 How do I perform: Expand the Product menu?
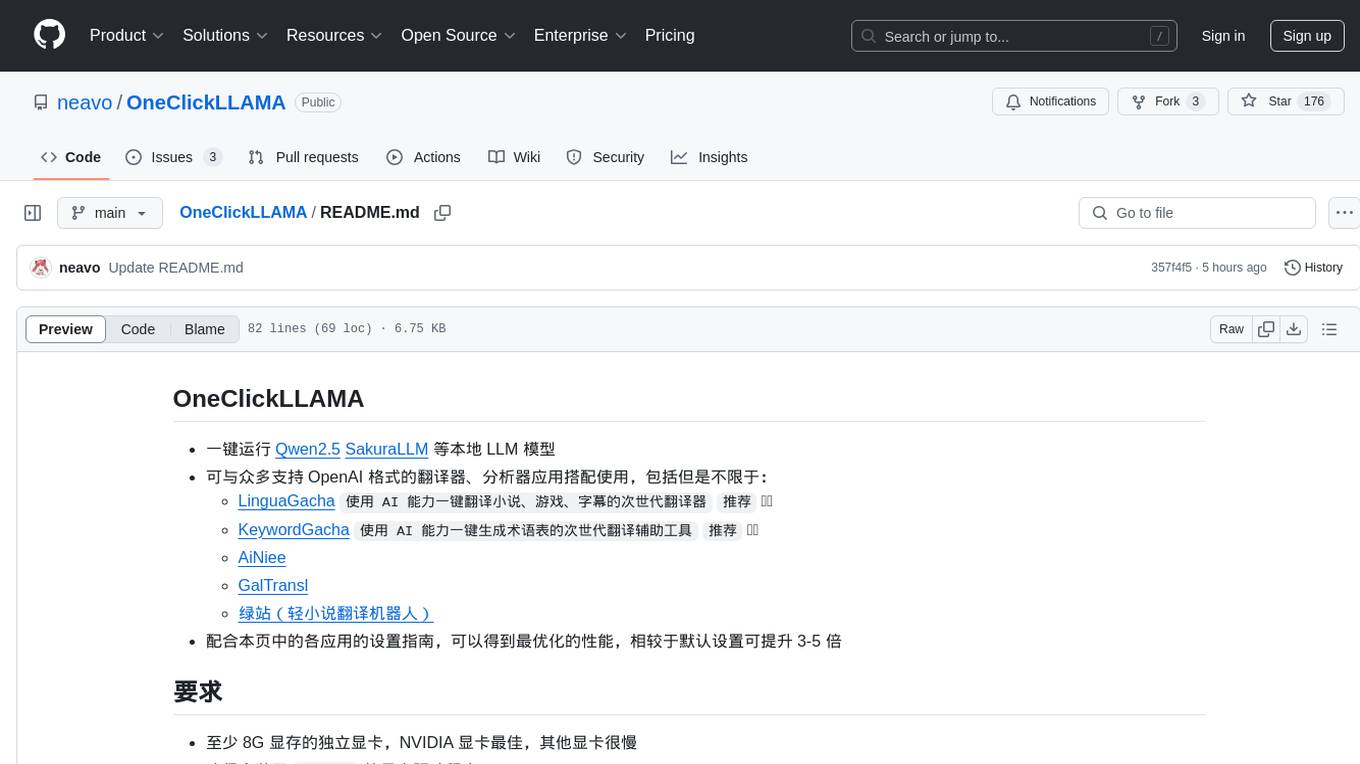(127, 35)
